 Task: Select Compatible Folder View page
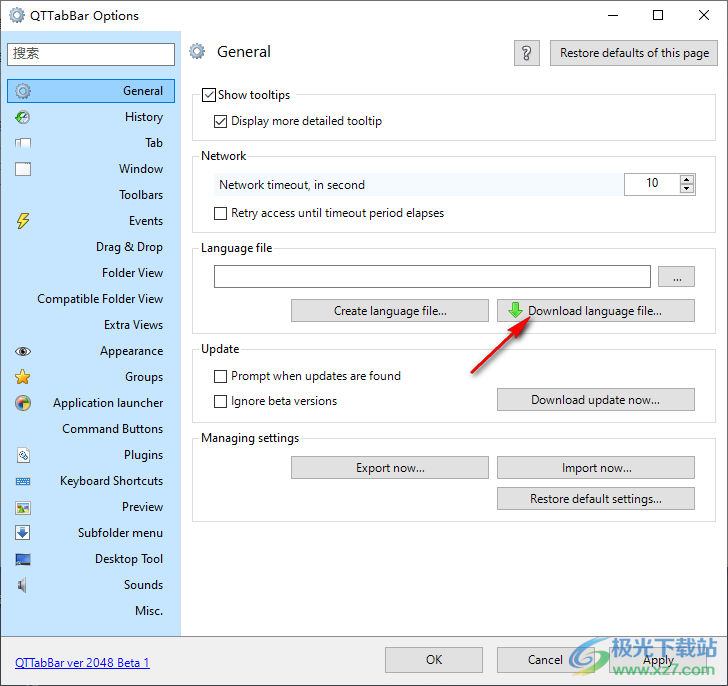coord(100,299)
